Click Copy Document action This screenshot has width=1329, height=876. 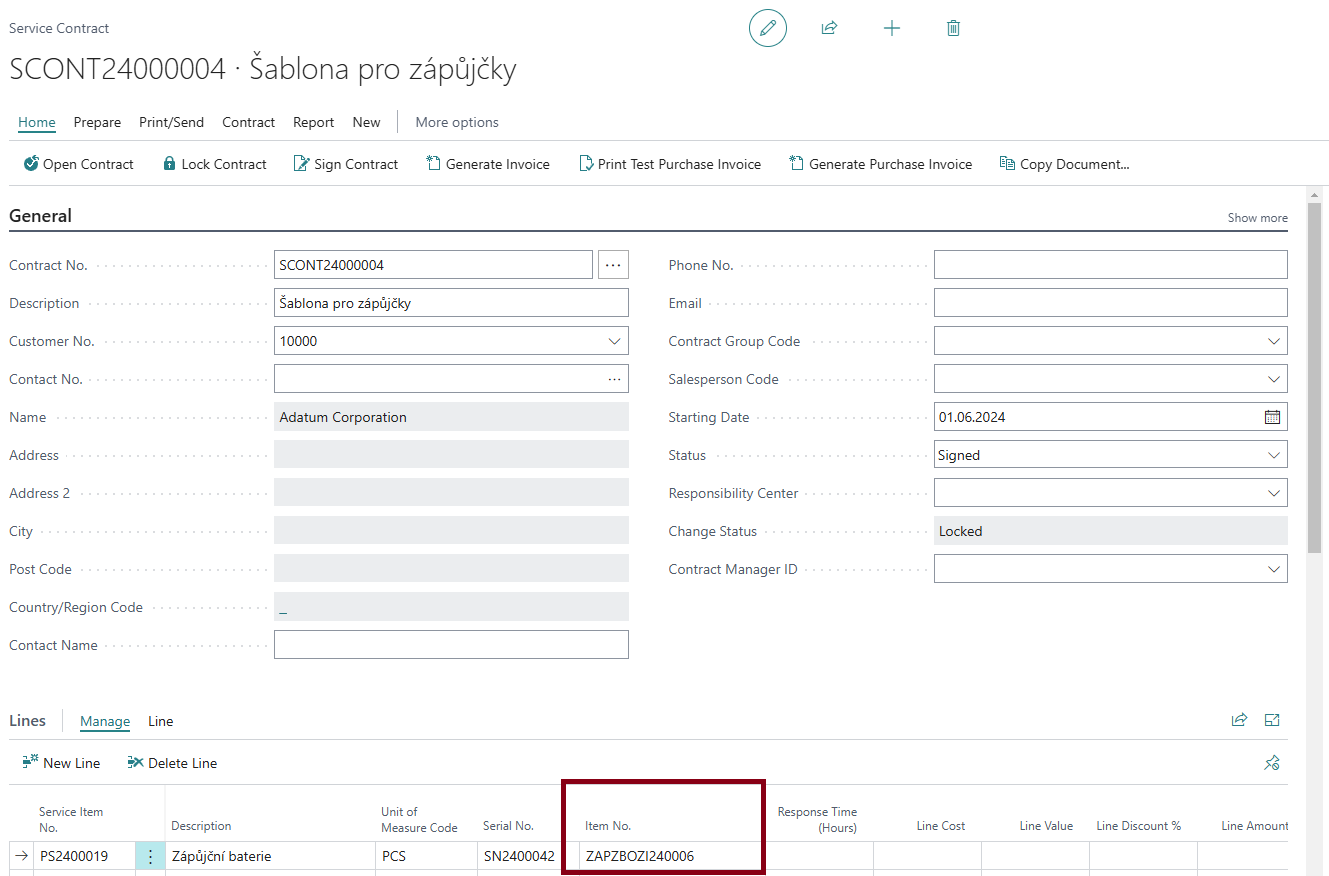pos(1065,164)
